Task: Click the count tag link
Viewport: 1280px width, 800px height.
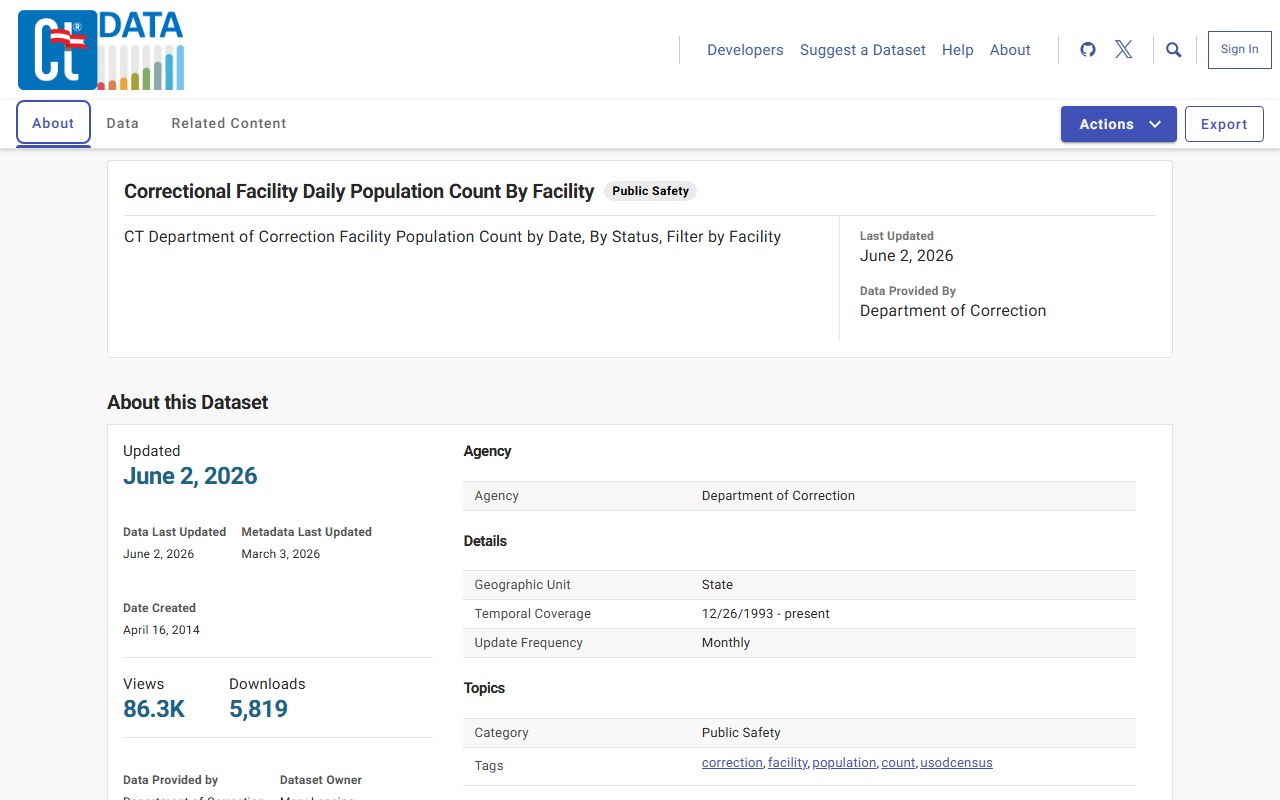Action: [898, 763]
